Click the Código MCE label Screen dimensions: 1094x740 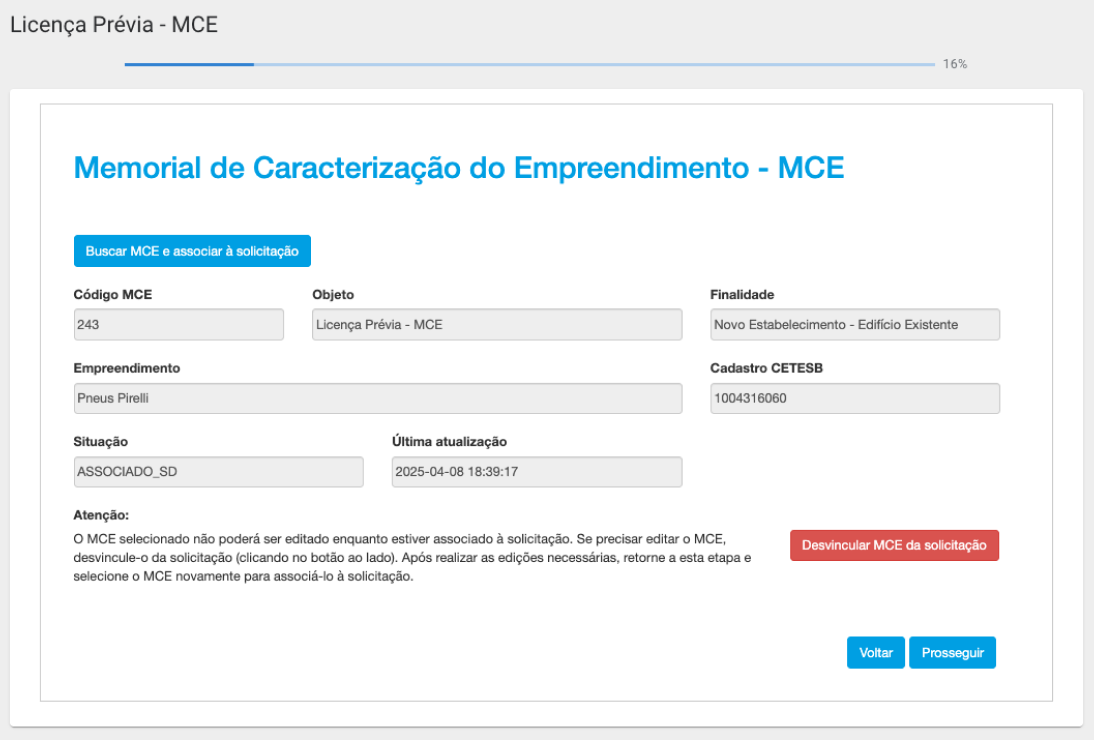112,294
